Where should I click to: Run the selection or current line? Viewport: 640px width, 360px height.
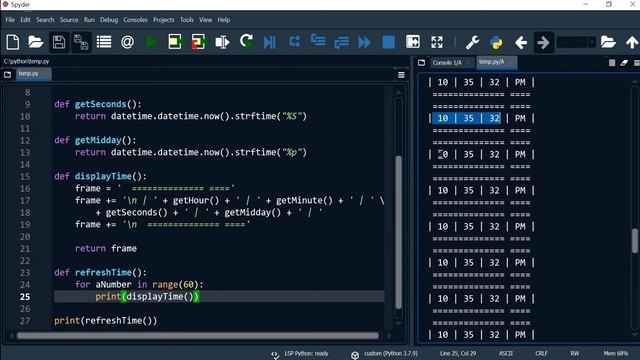click(222, 42)
